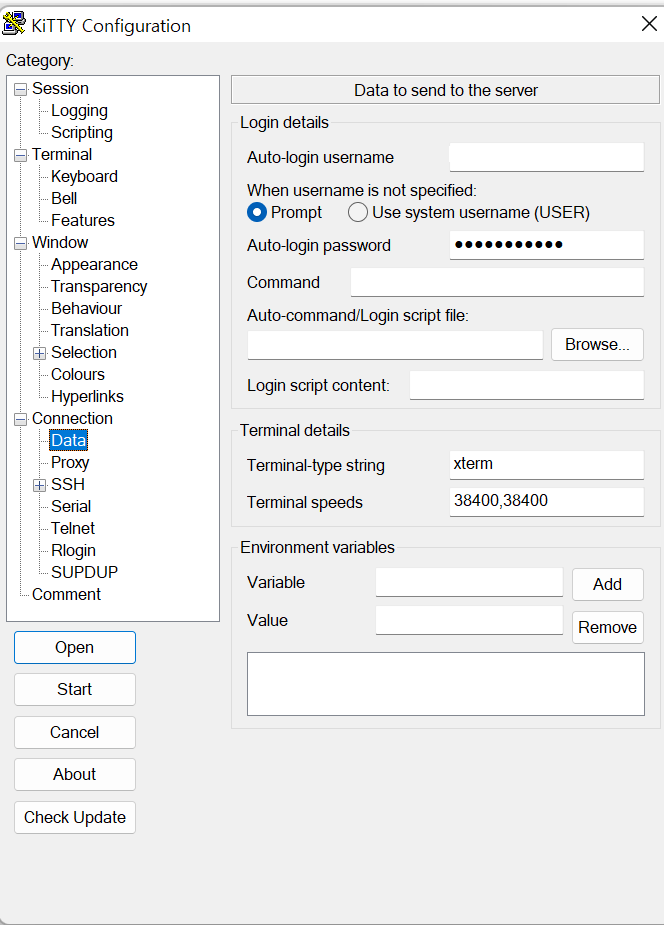Open the Serial category
Viewport: 664px width, 925px height.
[71, 506]
